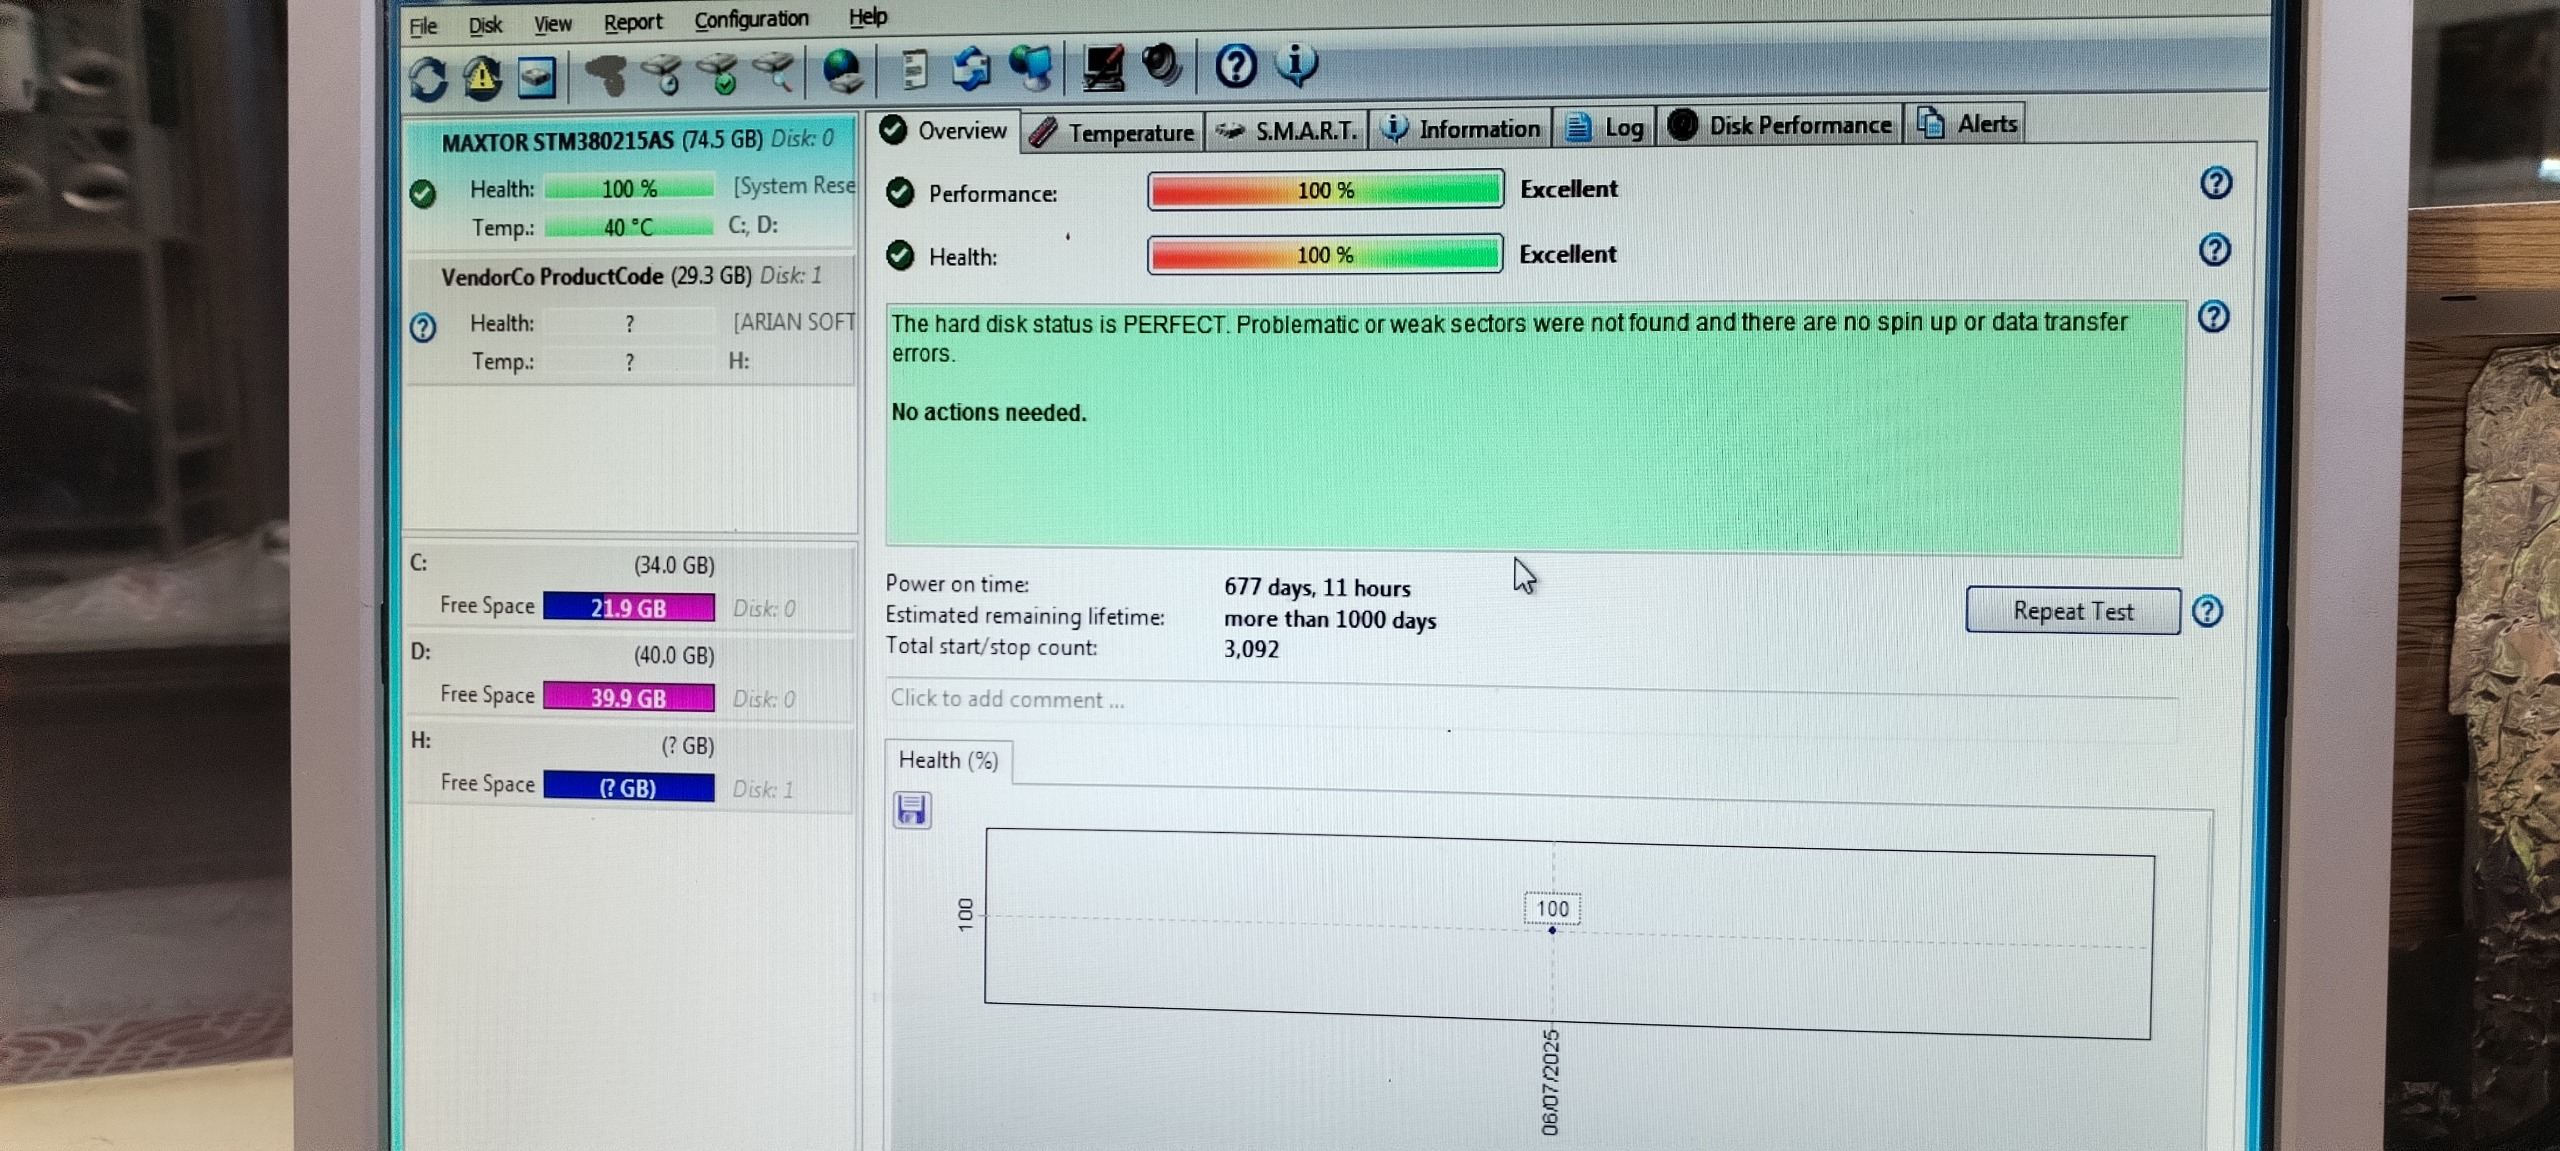
Task: Switch to the Overview tab
Action: point(944,131)
